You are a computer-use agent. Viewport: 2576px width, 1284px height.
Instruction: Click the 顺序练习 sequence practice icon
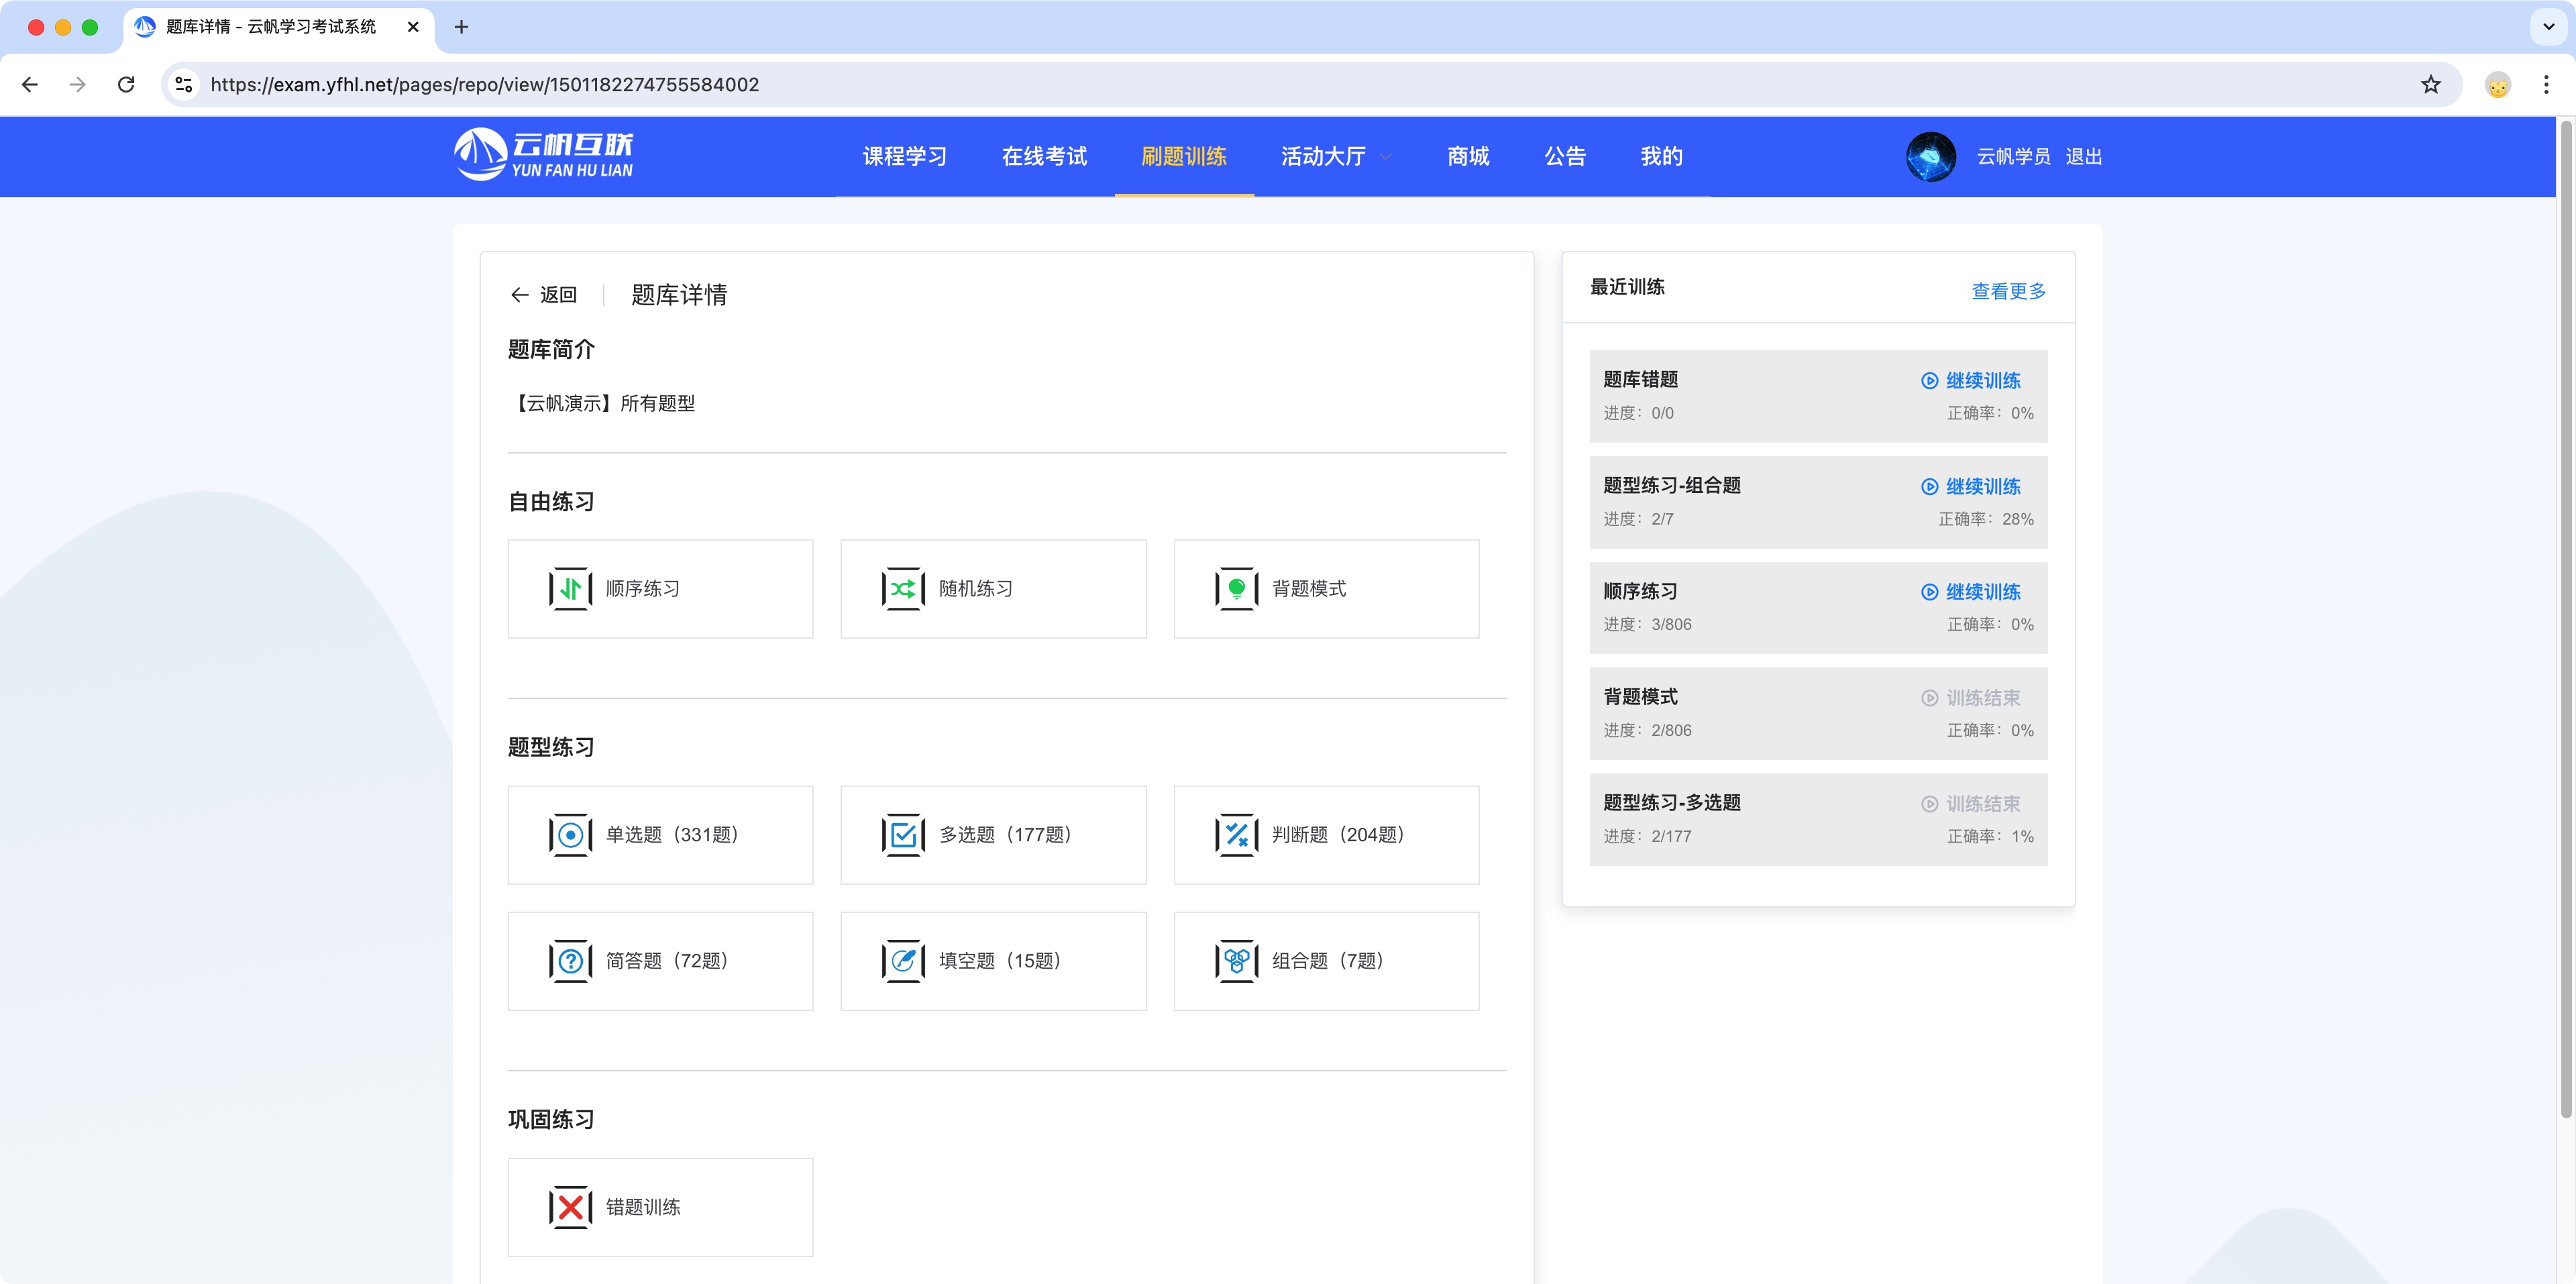tap(570, 589)
